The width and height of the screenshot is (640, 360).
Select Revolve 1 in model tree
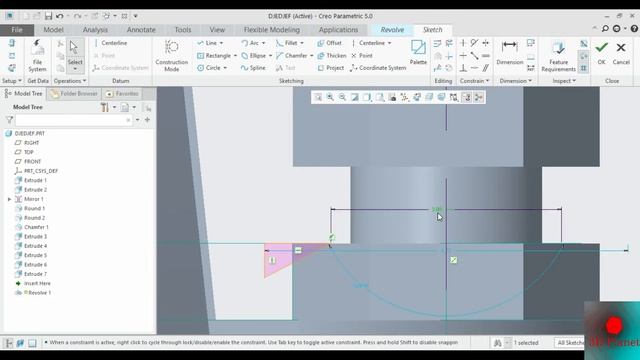click(x=33, y=293)
